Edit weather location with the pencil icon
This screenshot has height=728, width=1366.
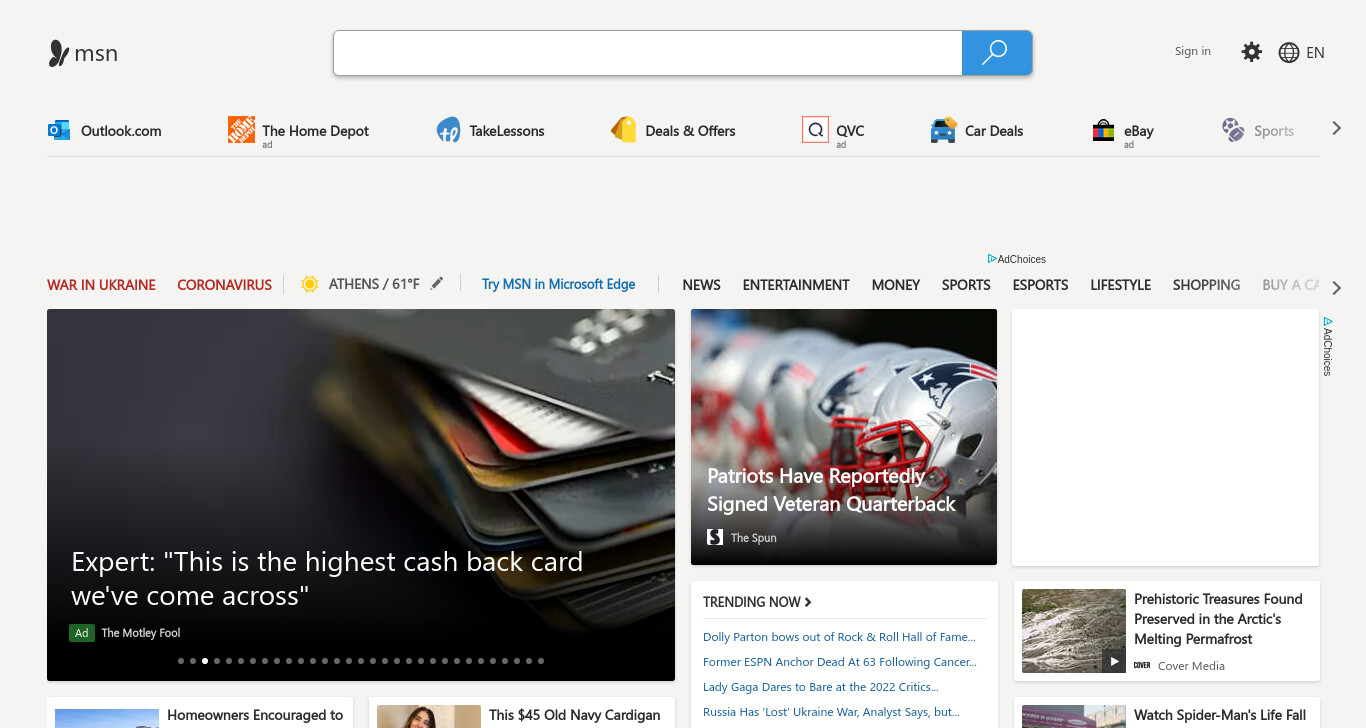tap(436, 284)
